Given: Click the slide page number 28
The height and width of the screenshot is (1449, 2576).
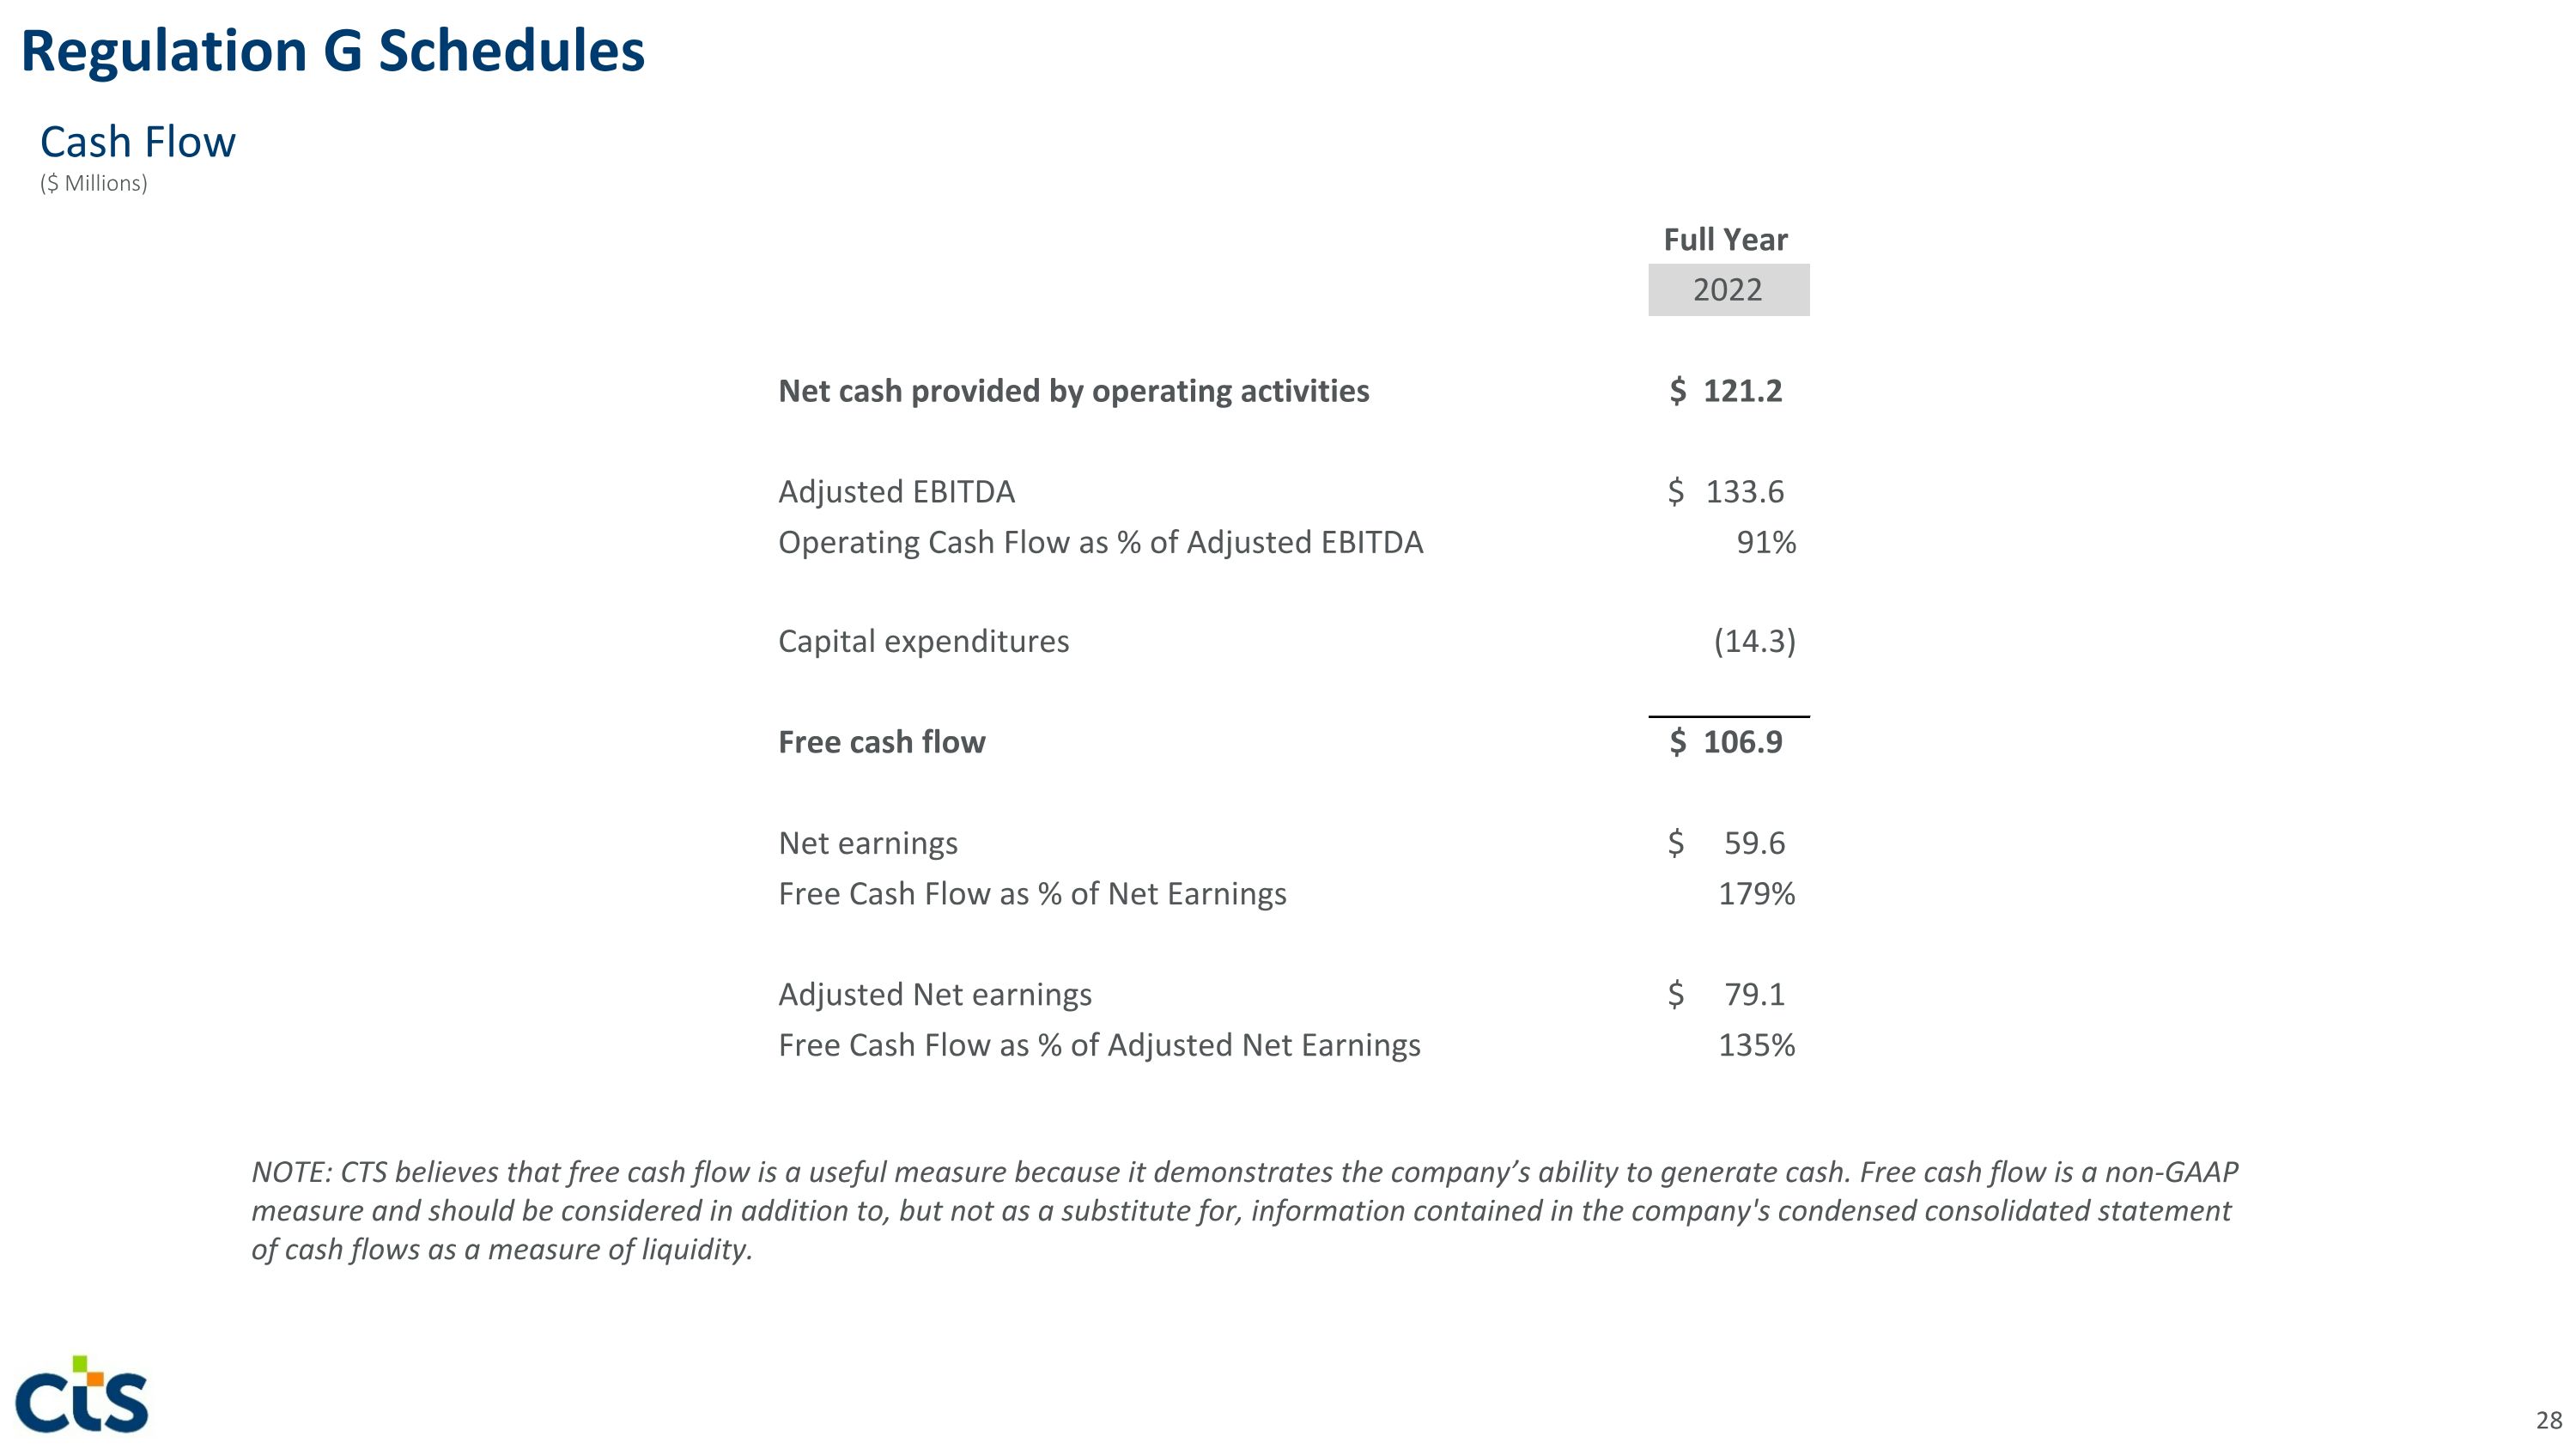Looking at the screenshot, I should 2549,1420.
